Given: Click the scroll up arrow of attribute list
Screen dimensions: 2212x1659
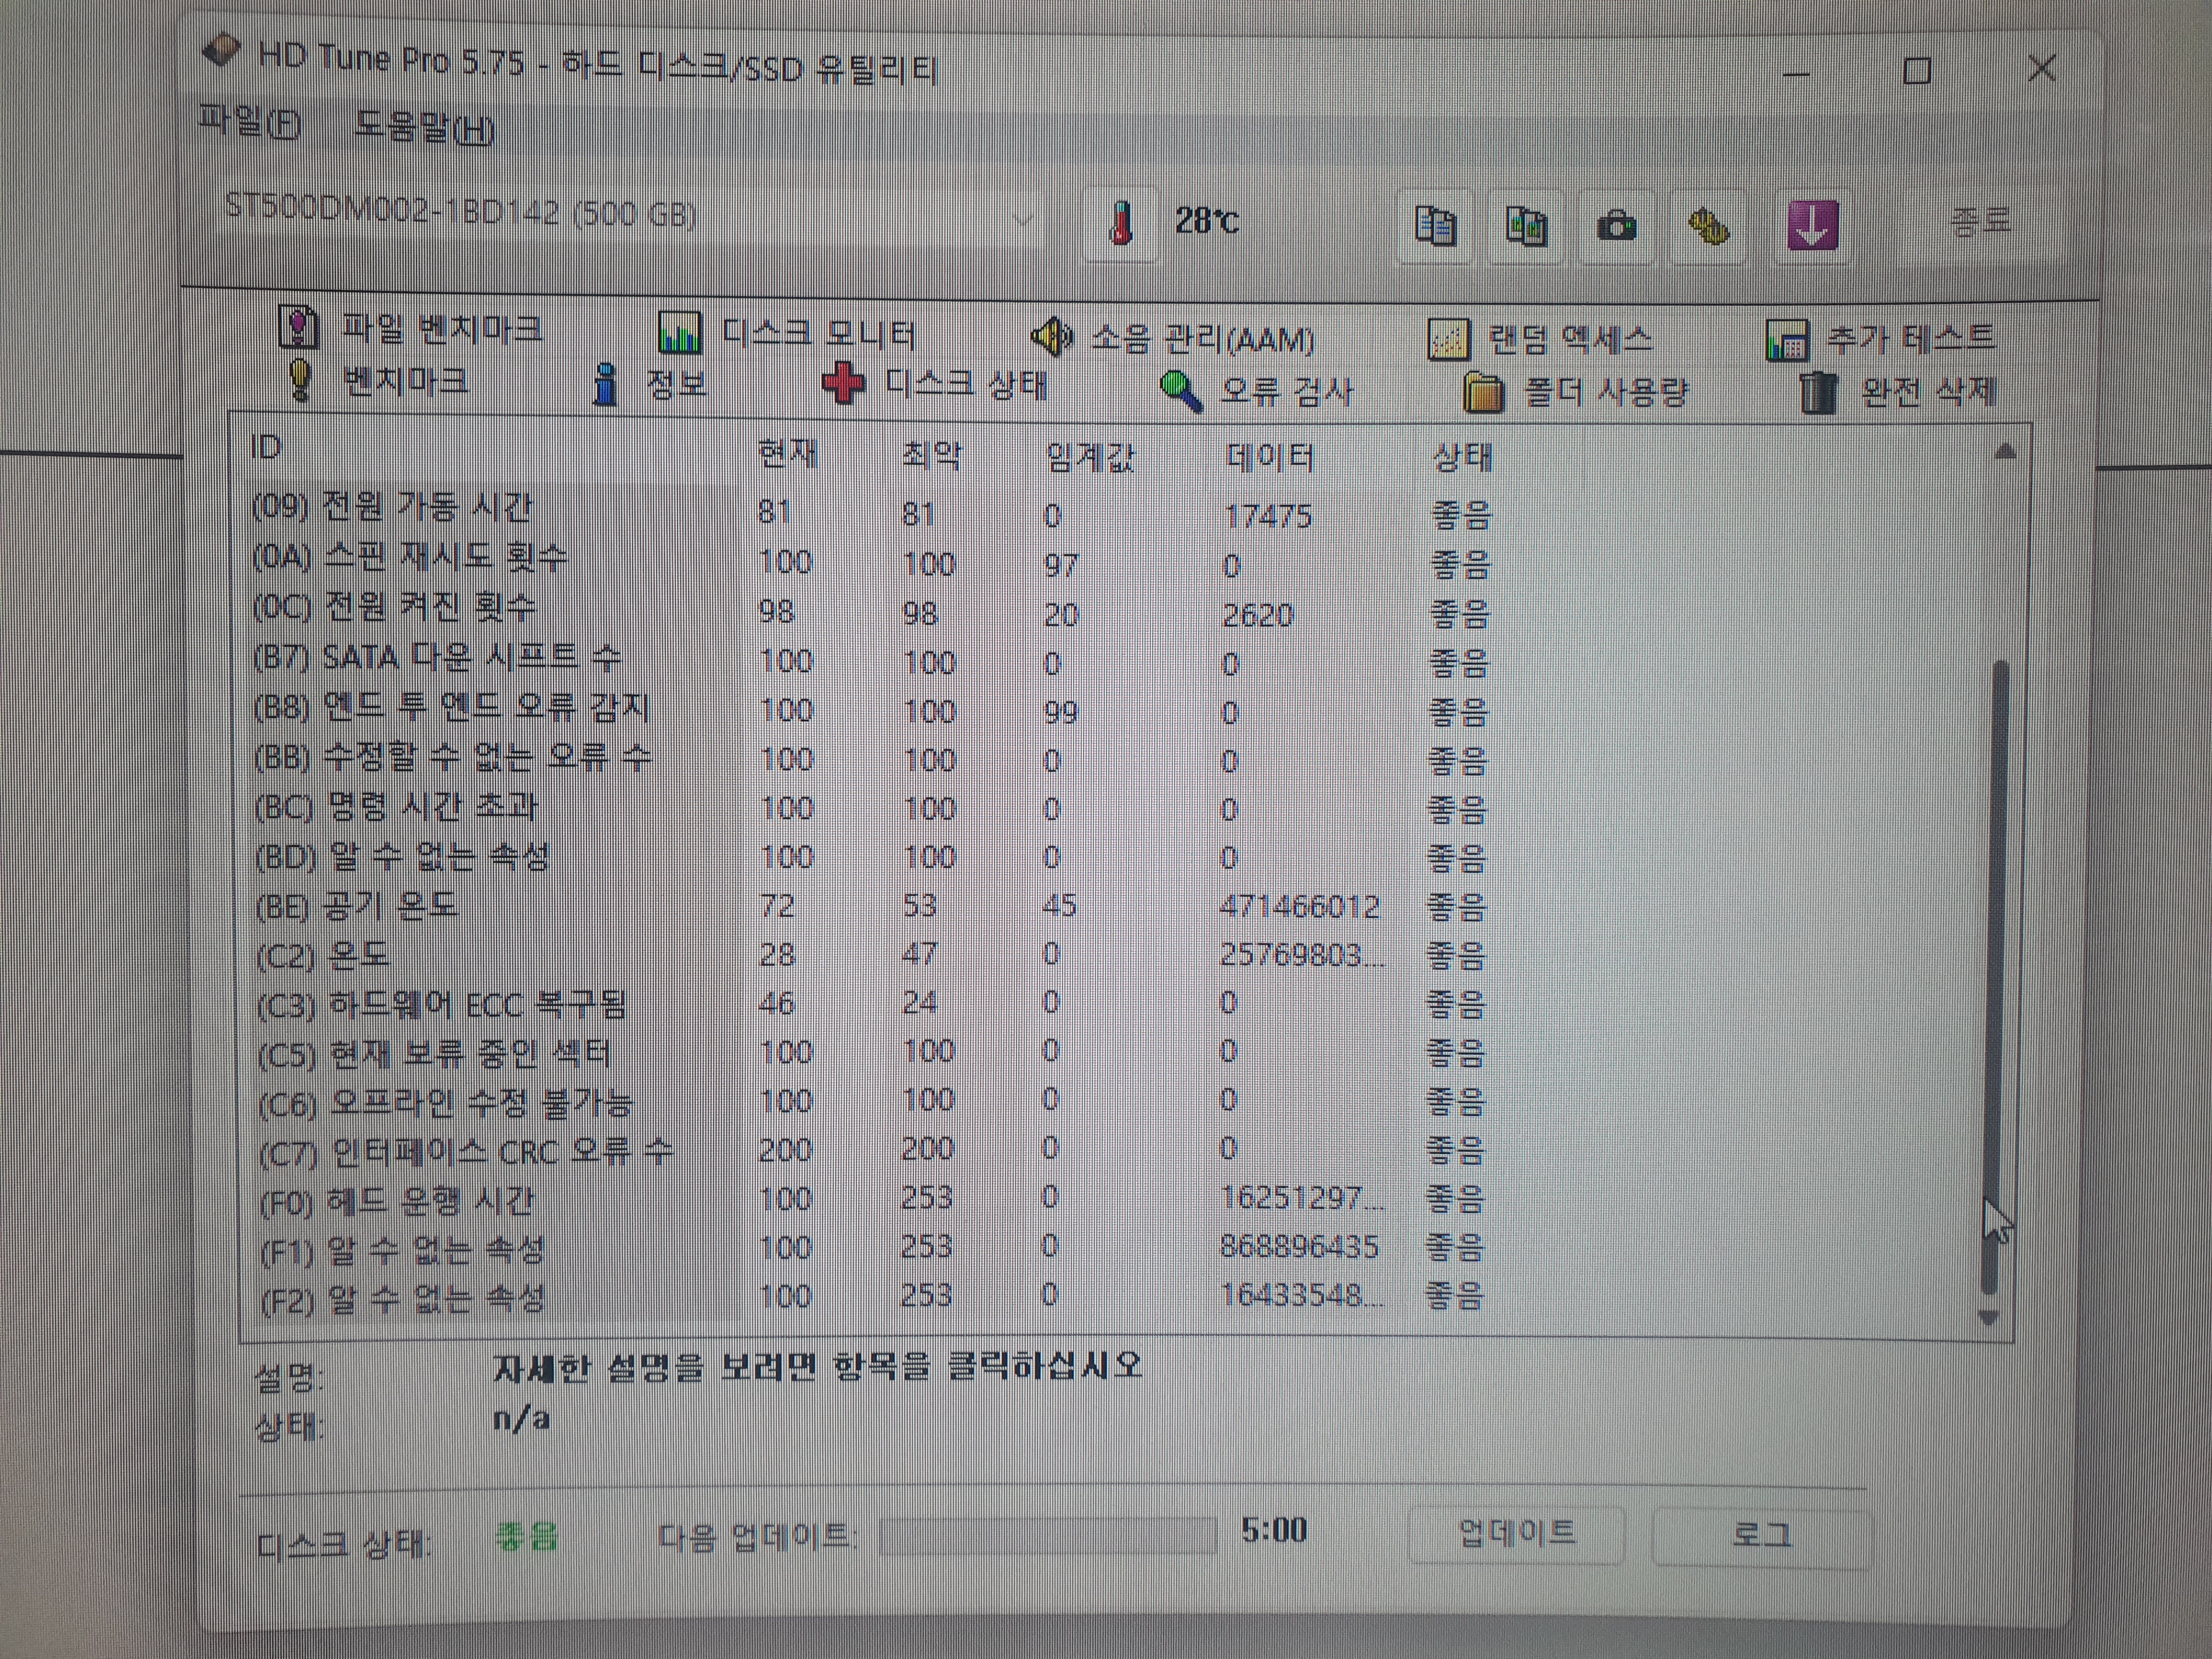Looking at the screenshot, I should point(2005,453).
